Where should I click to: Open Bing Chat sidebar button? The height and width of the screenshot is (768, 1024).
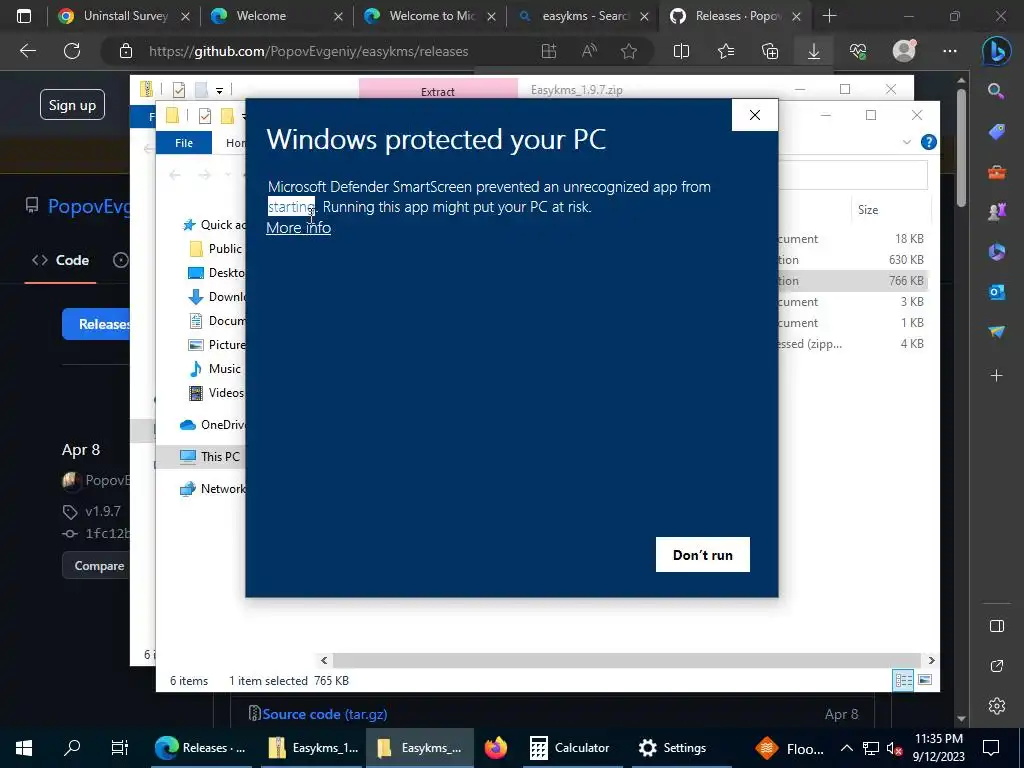click(997, 52)
